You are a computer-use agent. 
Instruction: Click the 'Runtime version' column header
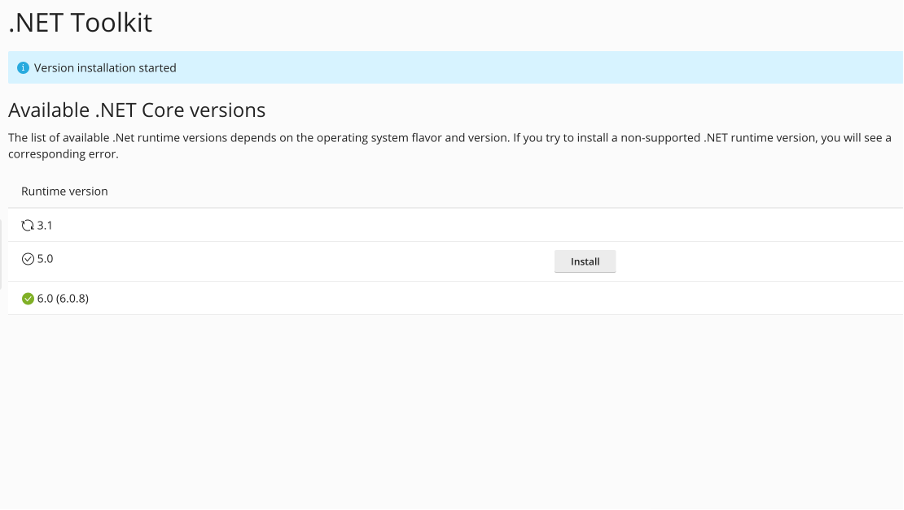click(x=64, y=191)
